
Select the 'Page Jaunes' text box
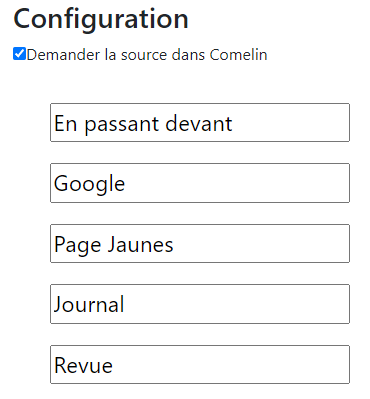(200, 244)
